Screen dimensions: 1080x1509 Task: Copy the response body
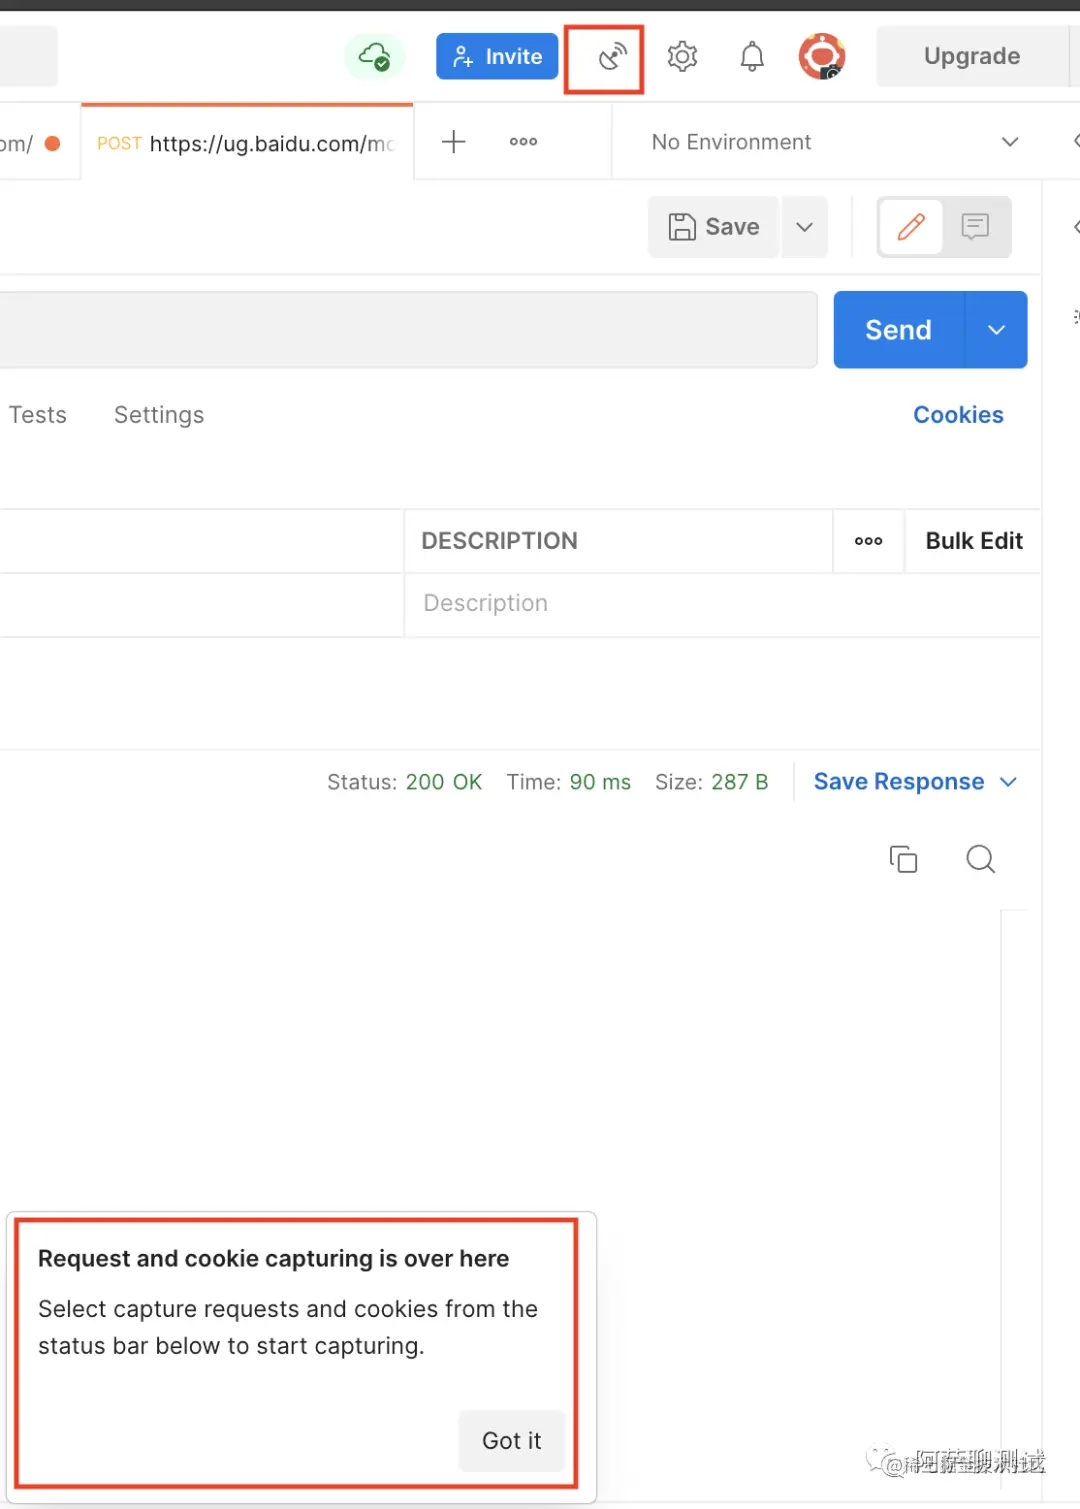[903, 859]
